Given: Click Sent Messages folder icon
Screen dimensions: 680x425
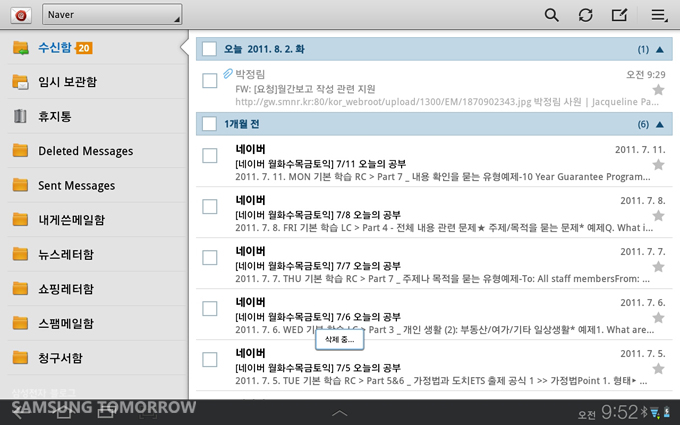Looking at the screenshot, I should coord(20,185).
